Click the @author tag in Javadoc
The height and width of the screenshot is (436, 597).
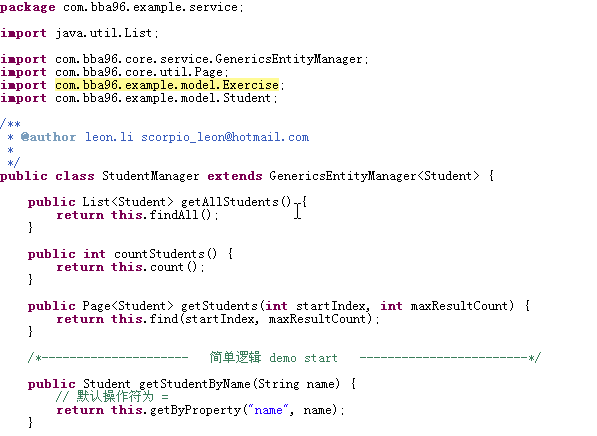48,137
